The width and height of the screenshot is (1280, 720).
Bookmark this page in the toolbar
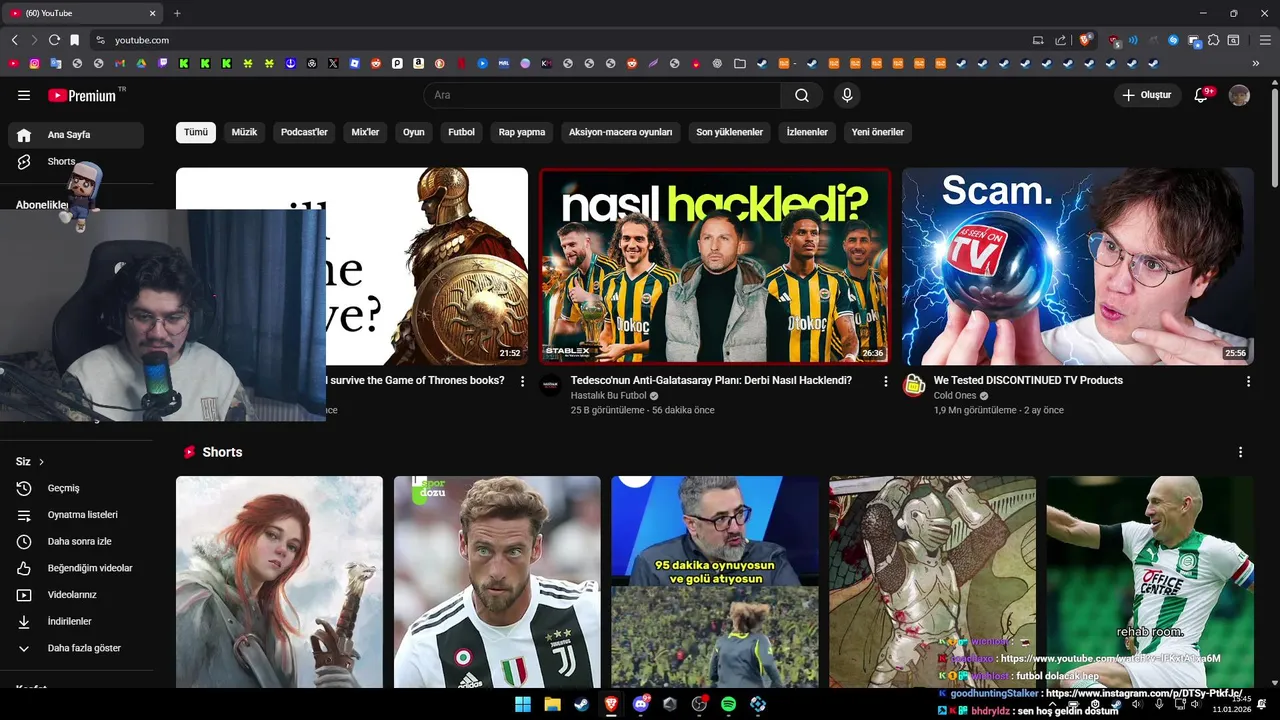click(74, 40)
